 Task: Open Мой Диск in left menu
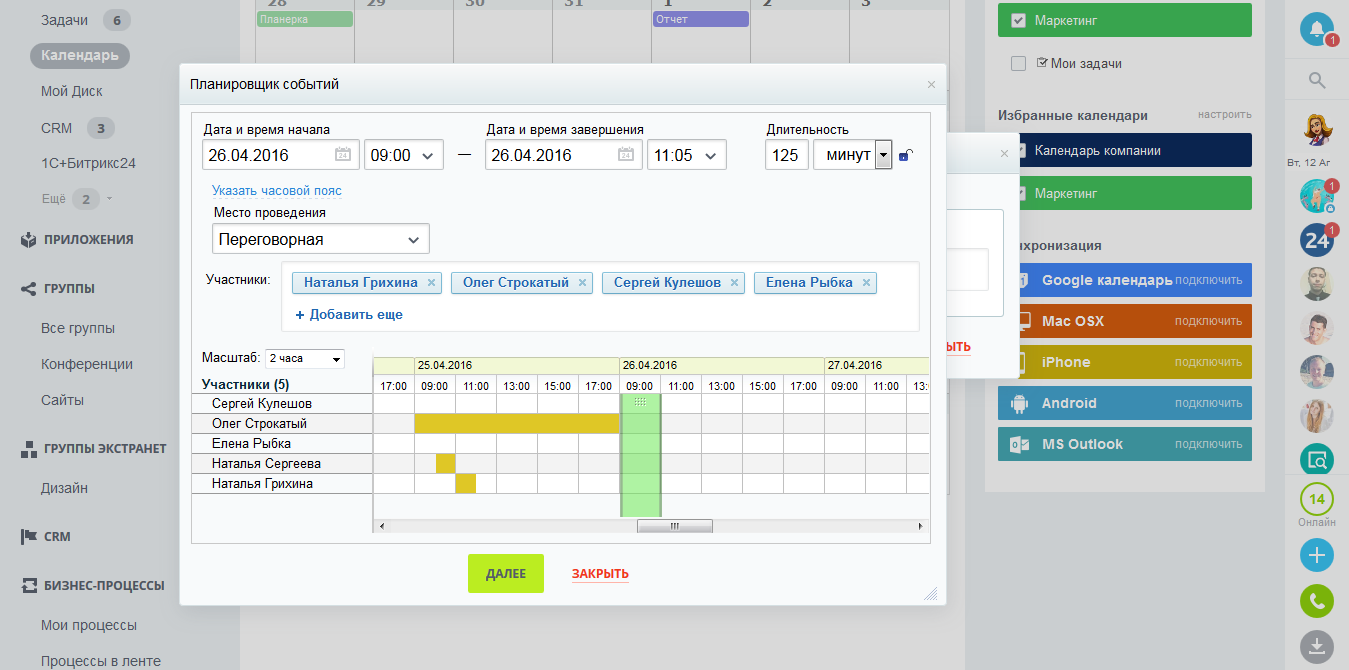pos(72,91)
